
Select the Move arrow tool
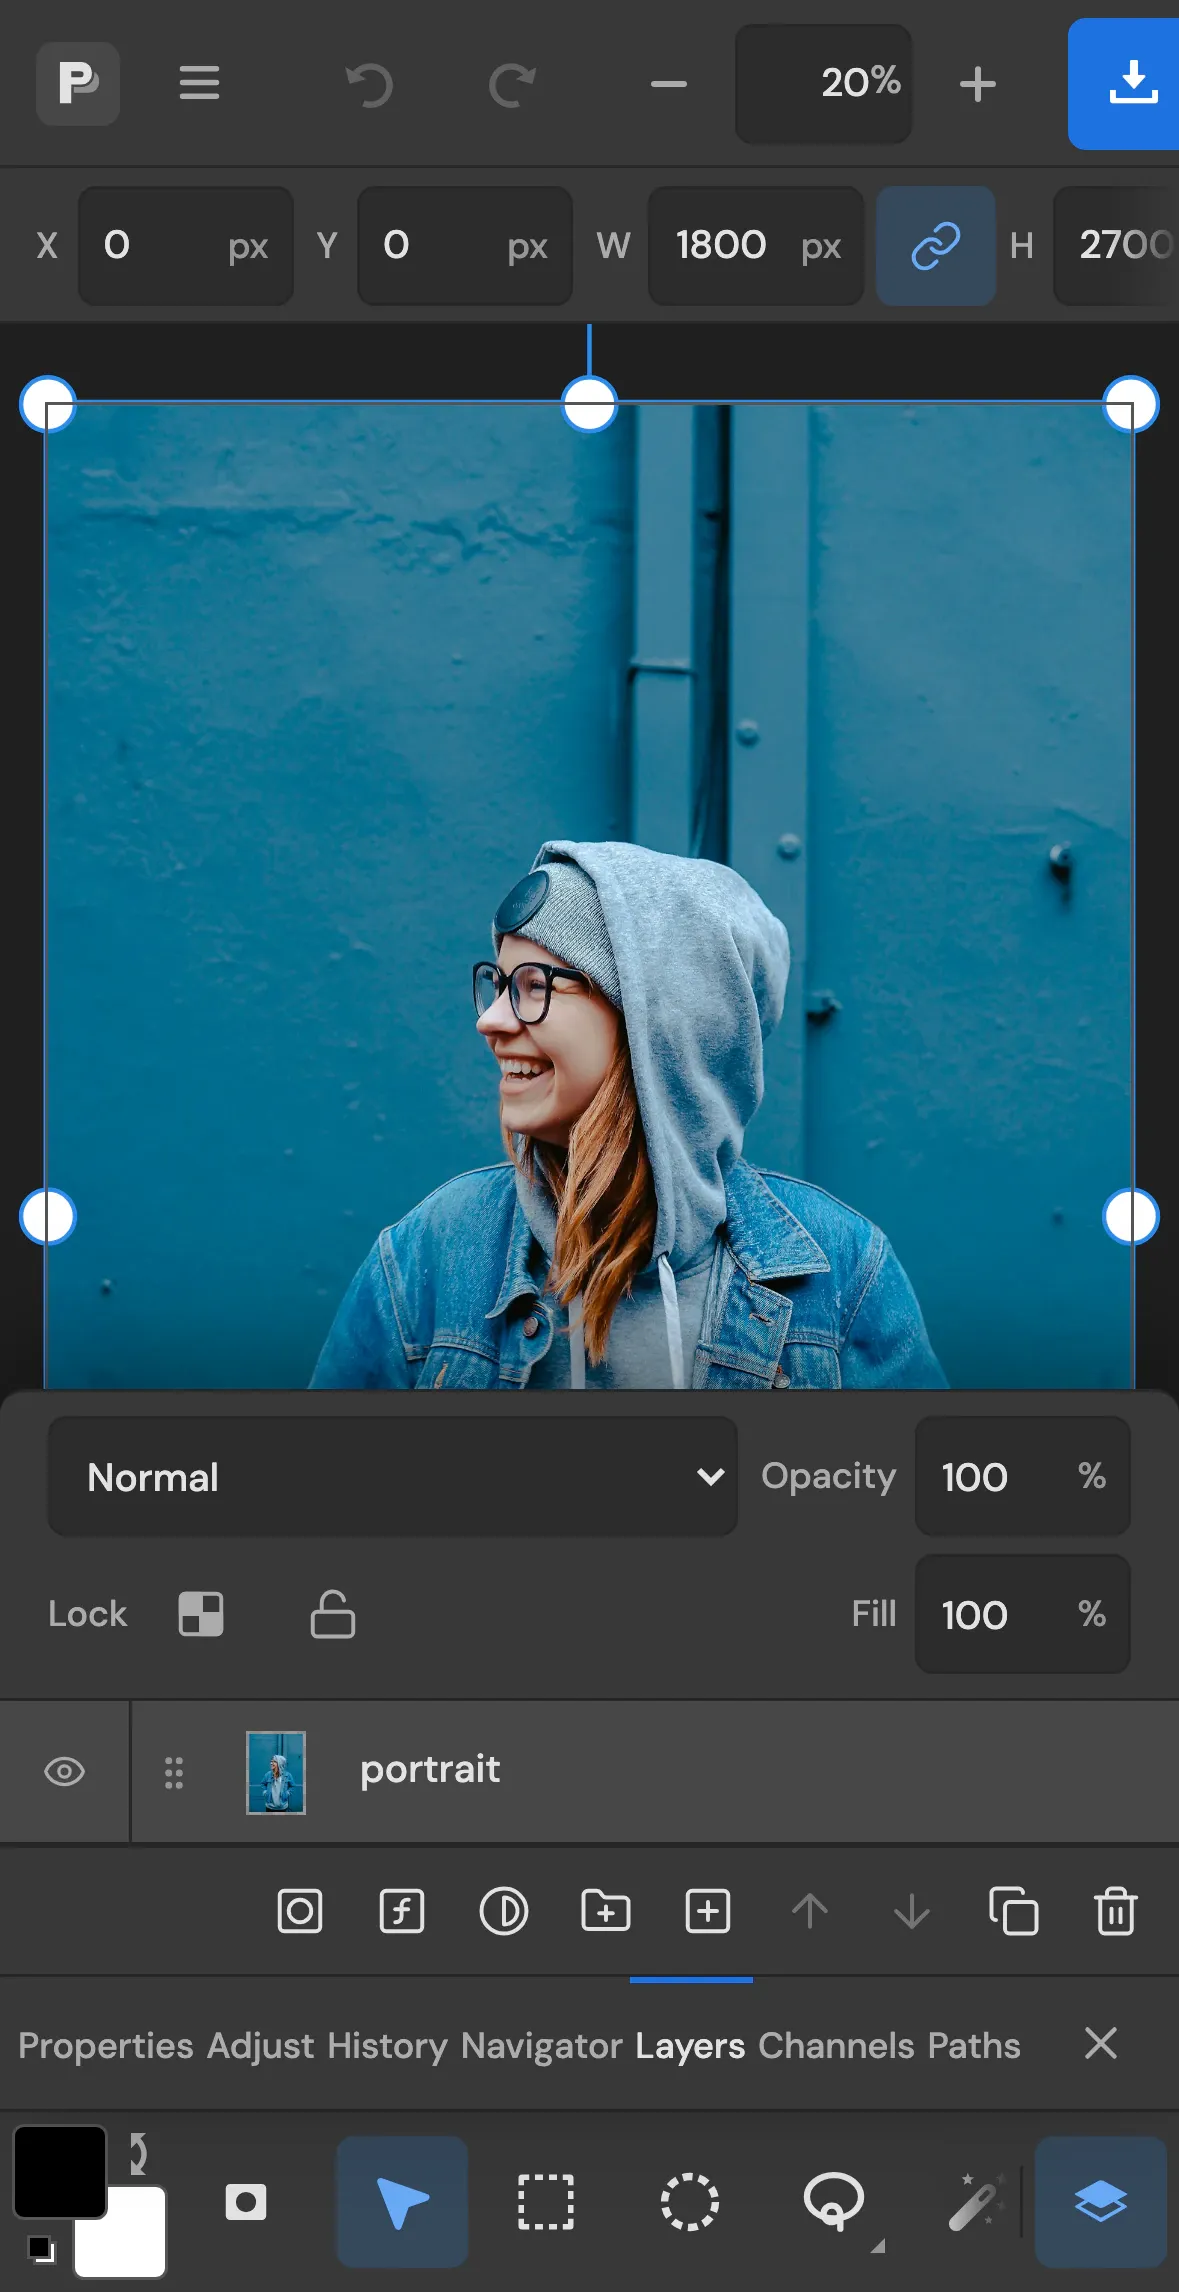coord(402,2202)
